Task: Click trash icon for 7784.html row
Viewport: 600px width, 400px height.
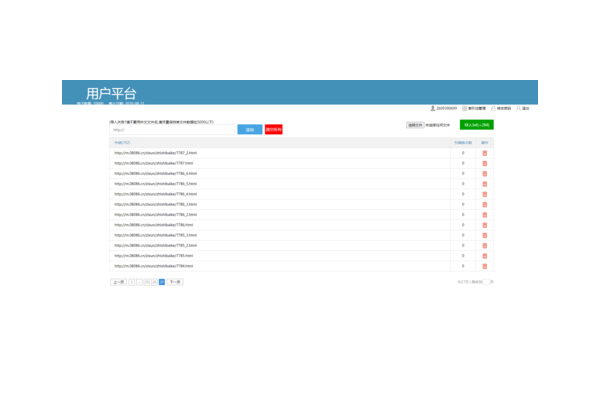Action: pyautogui.click(x=485, y=266)
